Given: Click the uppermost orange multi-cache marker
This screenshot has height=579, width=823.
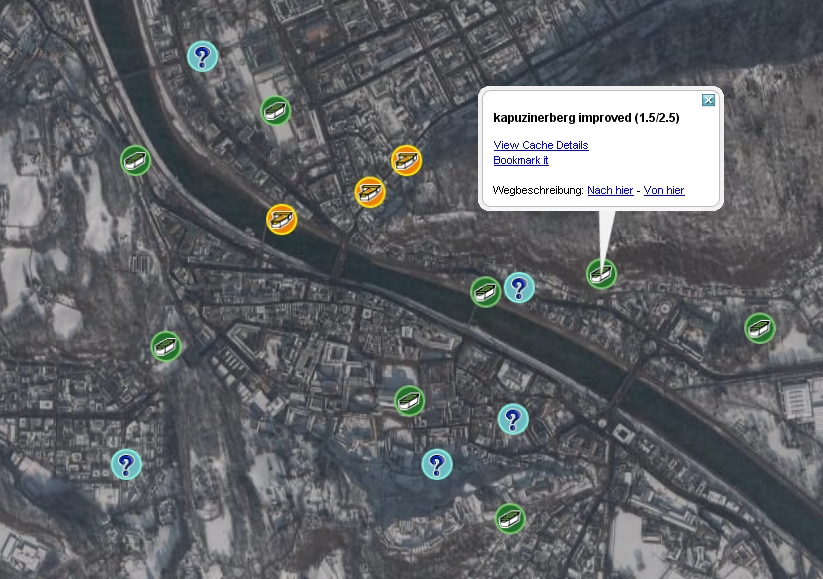Looking at the screenshot, I should 406,160.
